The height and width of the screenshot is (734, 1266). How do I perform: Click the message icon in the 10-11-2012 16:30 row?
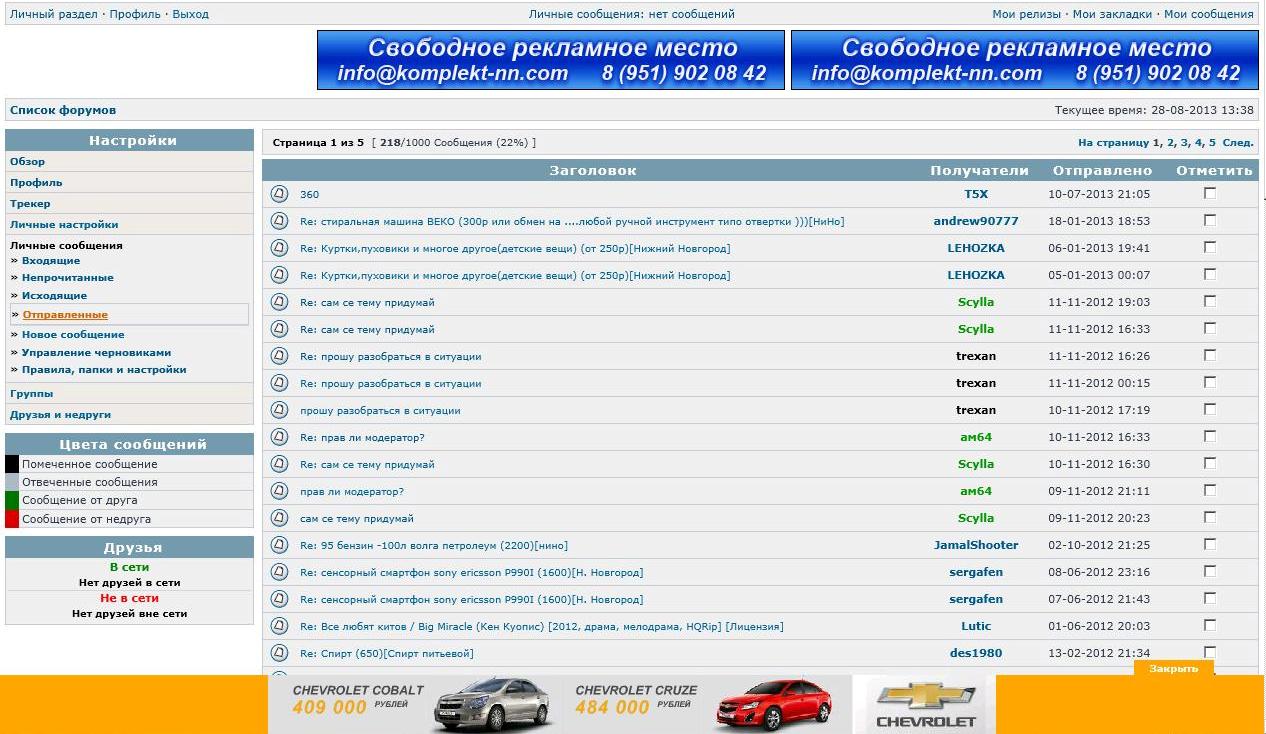coord(280,464)
